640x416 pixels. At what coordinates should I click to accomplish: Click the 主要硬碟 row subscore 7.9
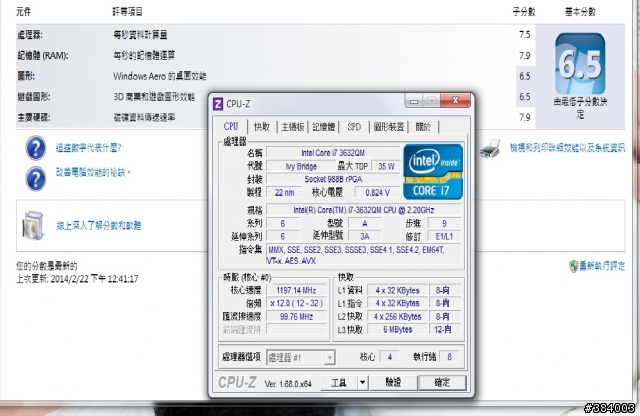point(524,118)
